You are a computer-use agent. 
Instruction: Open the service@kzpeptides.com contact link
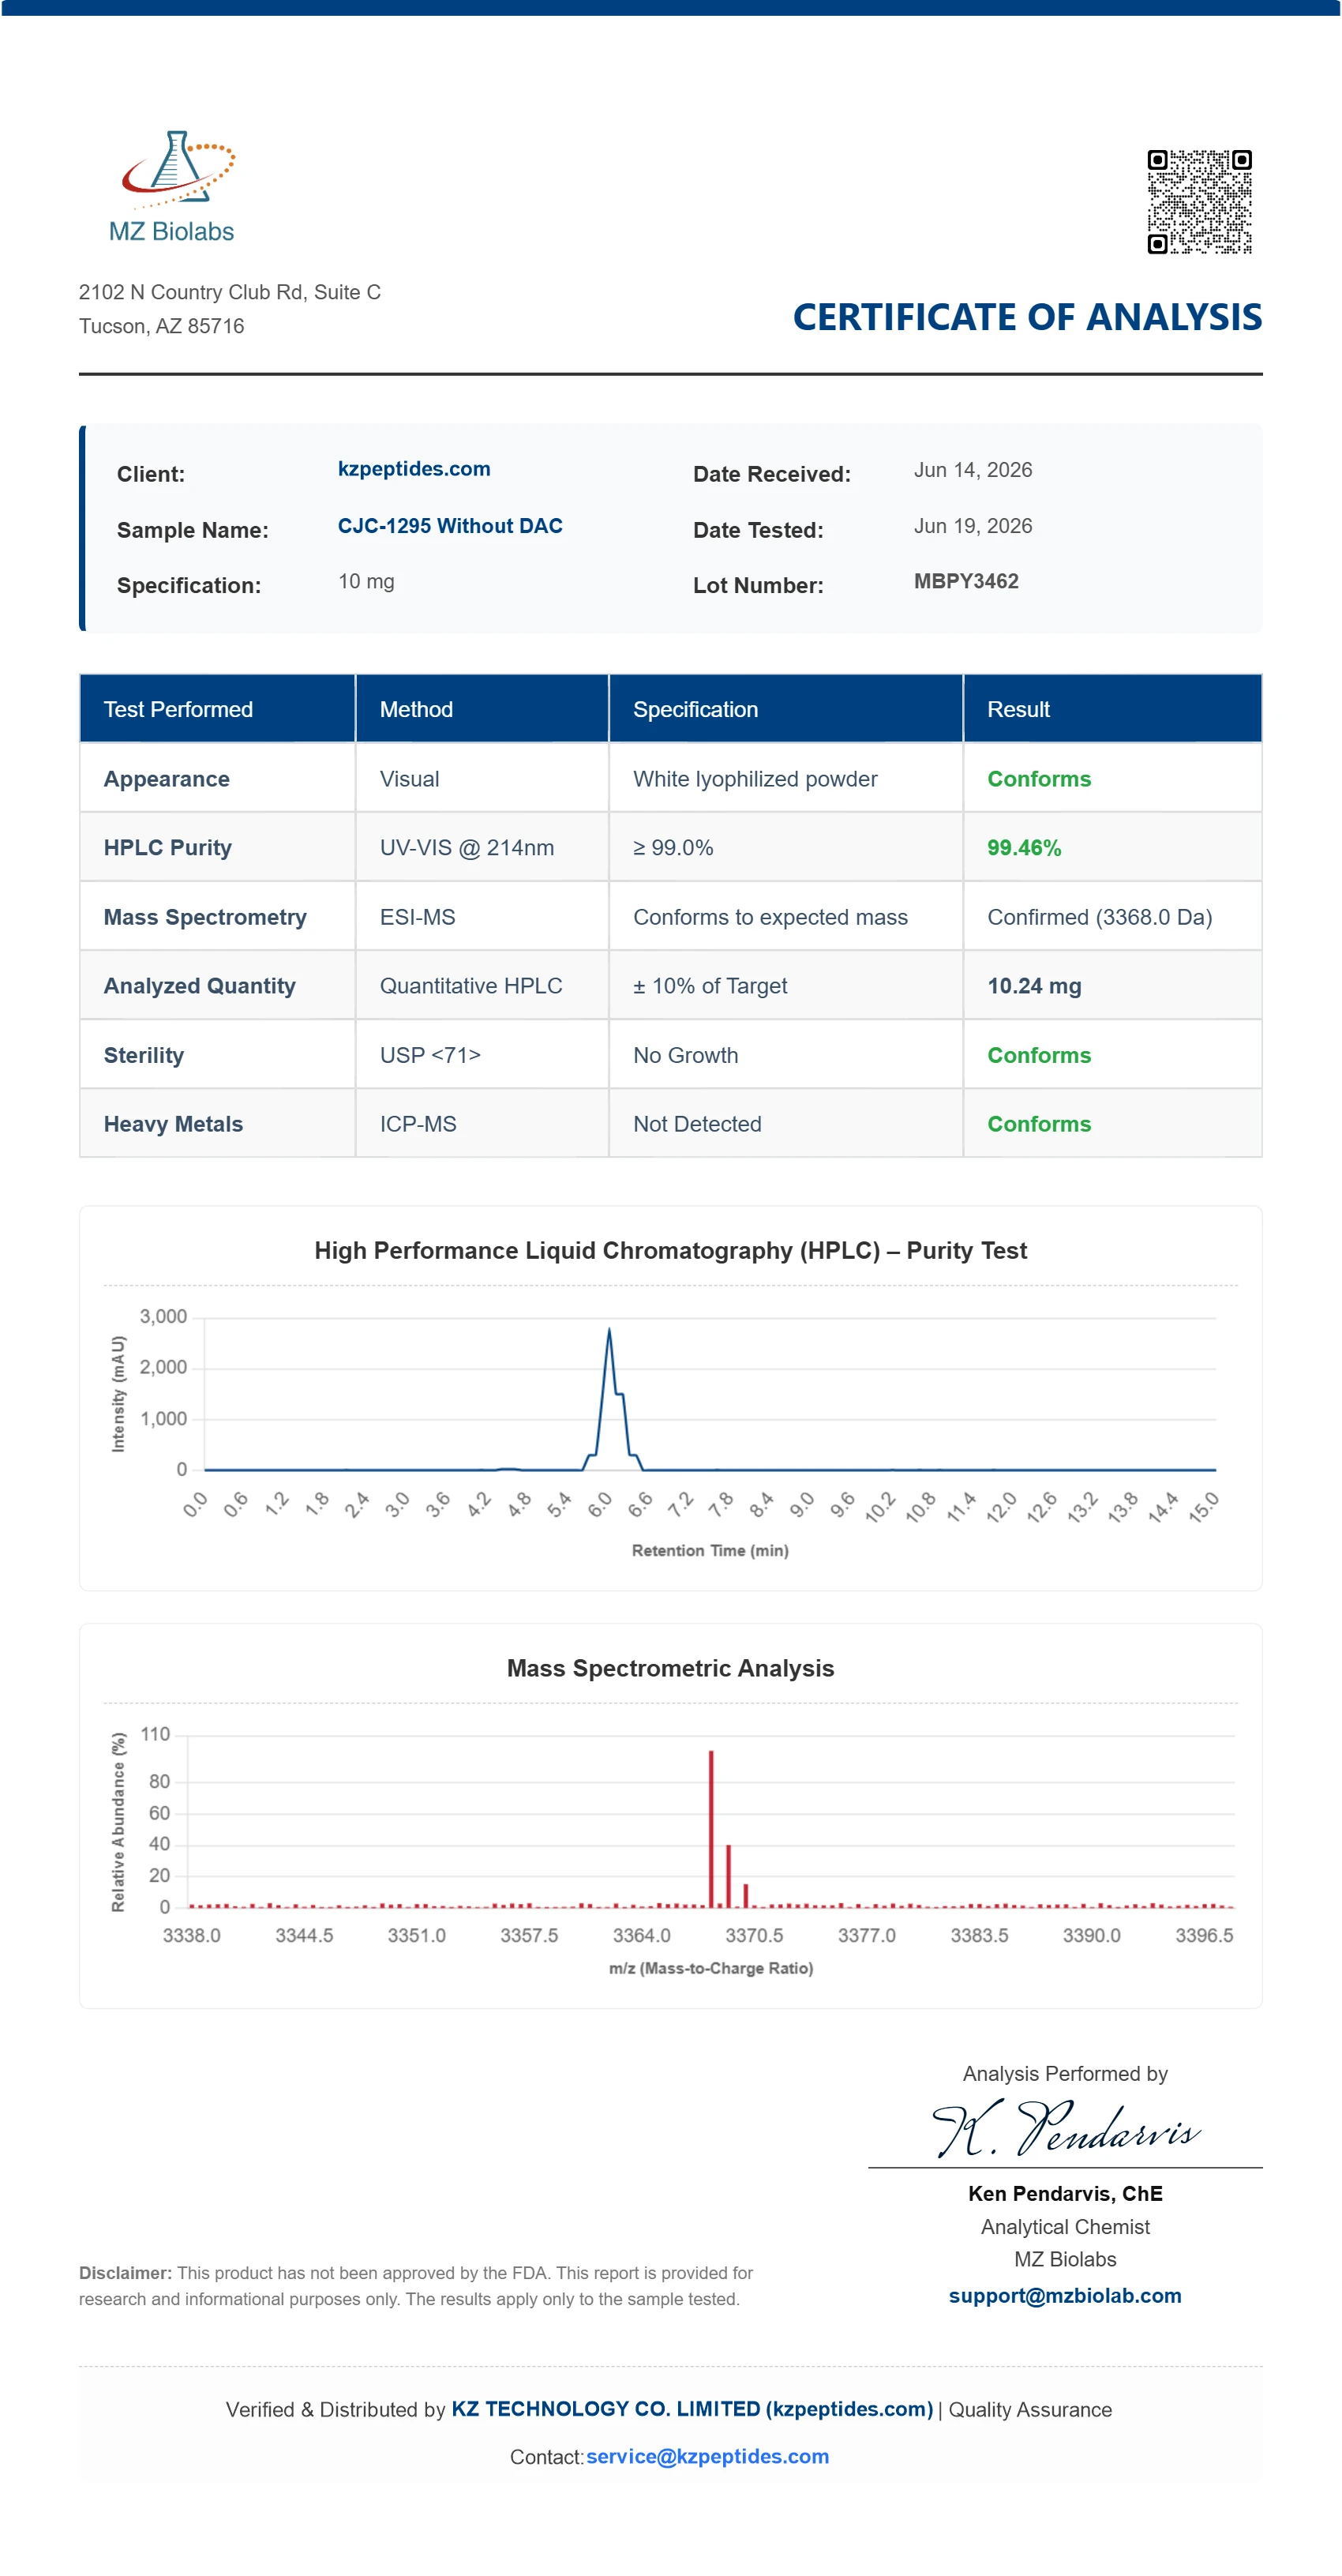[707, 2456]
